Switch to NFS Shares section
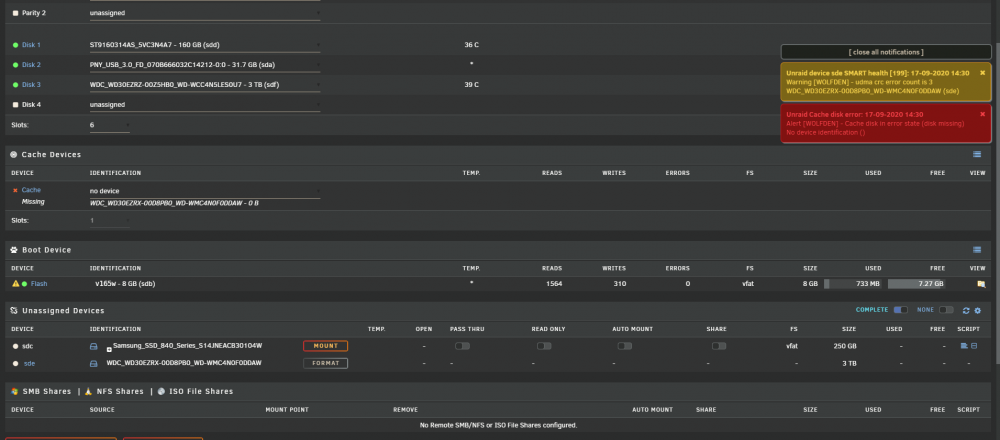Image resolution: width=1000 pixels, height=440 pixels. pyautogui.click(x=120, y=392)
